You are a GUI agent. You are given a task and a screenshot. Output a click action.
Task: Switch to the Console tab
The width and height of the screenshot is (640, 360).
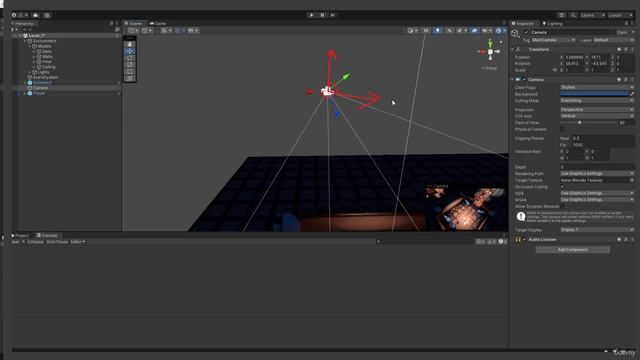click(47, 236)
